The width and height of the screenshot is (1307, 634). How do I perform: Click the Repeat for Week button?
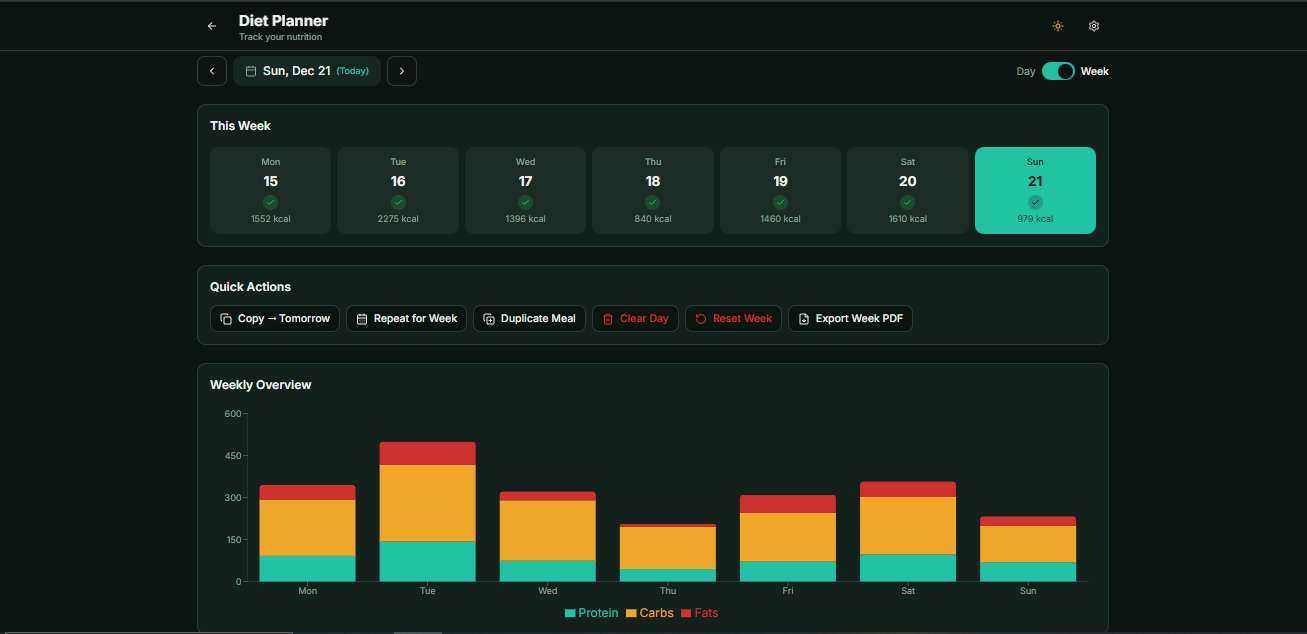click(406, 318)
